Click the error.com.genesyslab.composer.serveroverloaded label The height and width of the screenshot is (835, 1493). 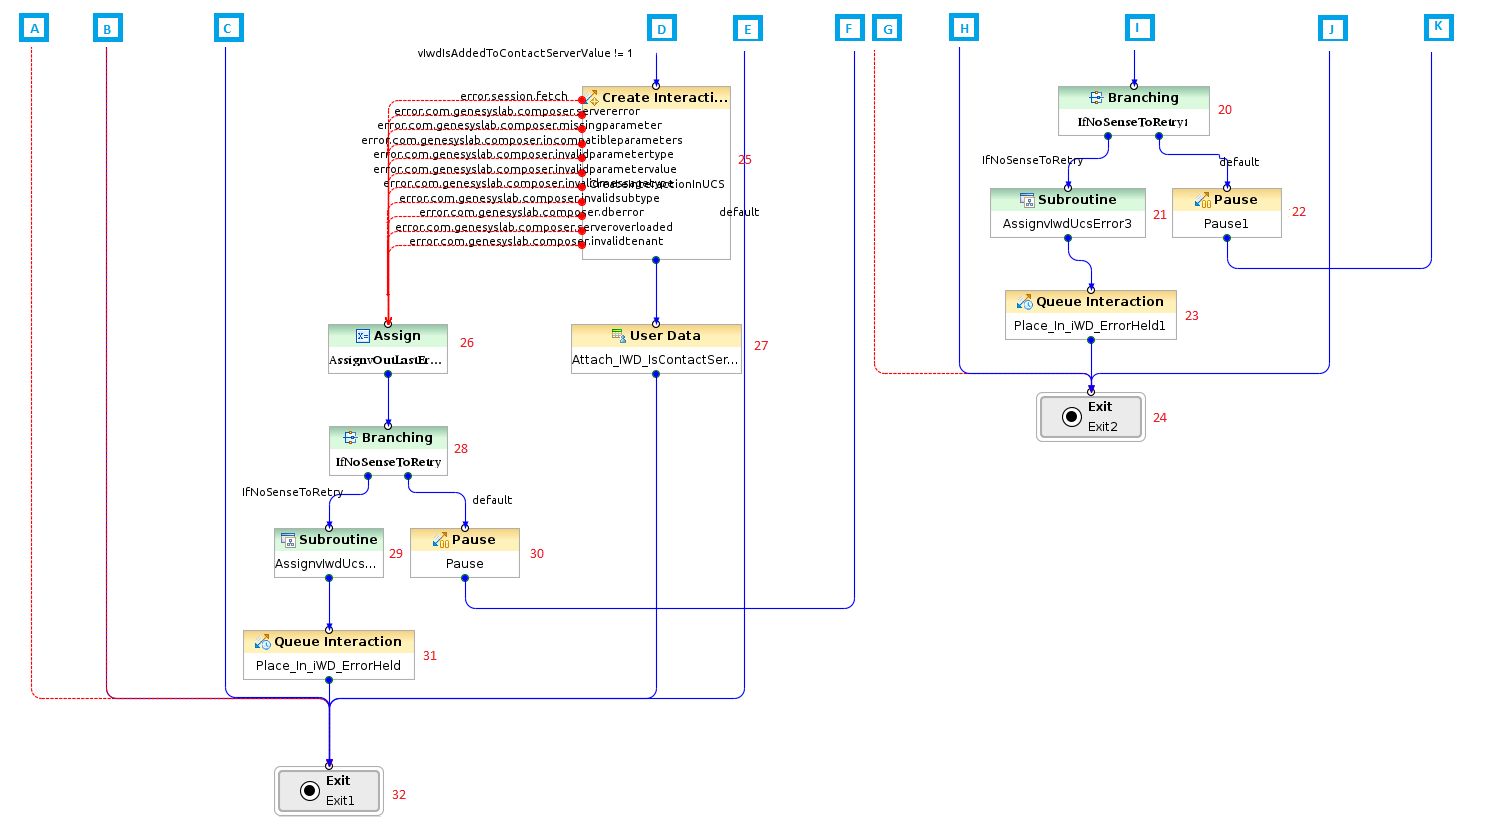coord(534,227)
